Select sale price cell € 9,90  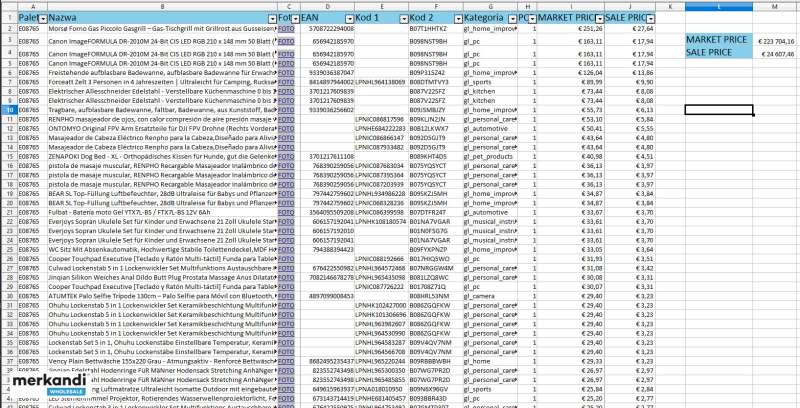[x=630, y=82]
